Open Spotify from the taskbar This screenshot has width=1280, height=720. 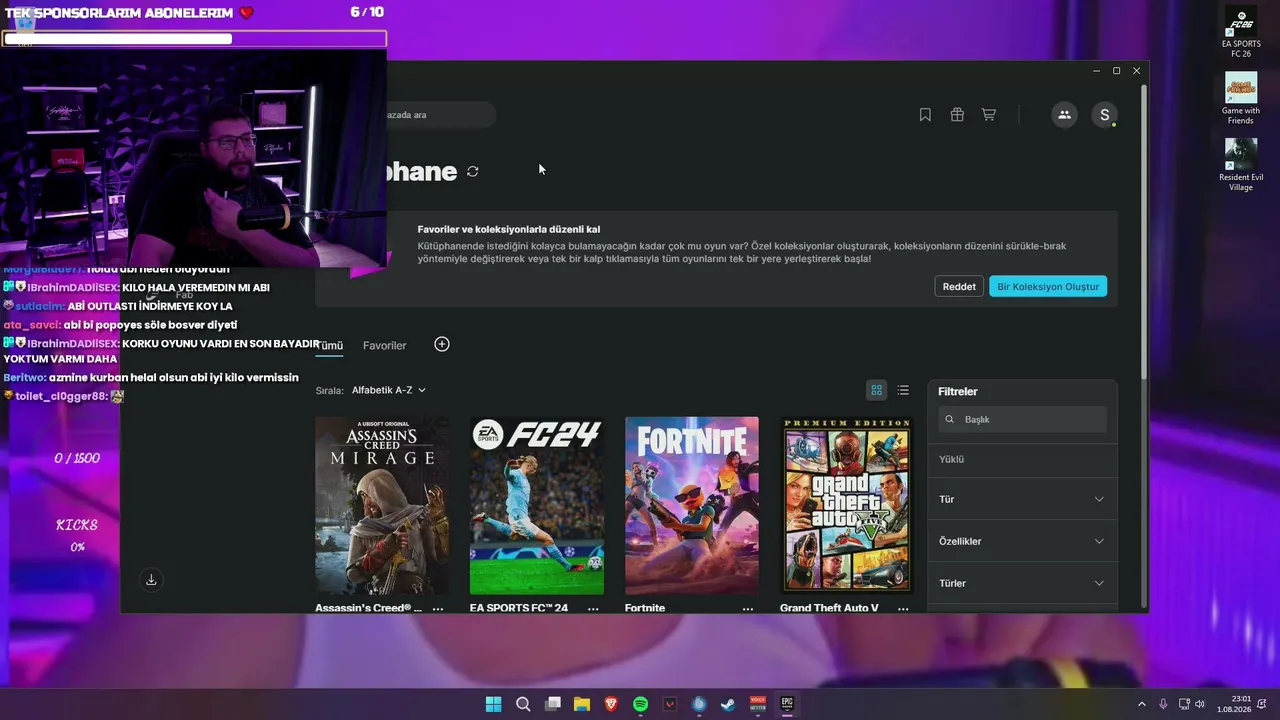pos(640,704)
